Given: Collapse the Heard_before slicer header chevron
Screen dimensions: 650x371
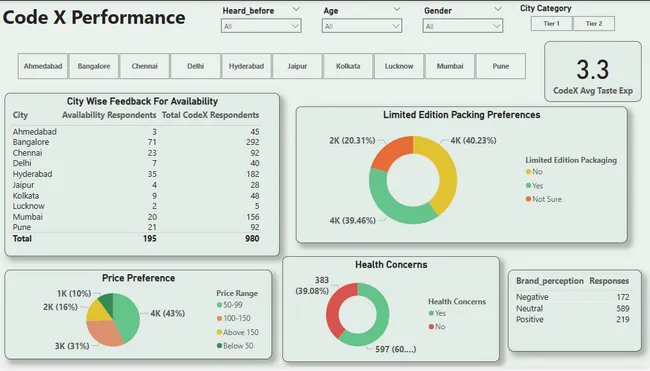Looking at the screenshot, I should coord(296,9).
